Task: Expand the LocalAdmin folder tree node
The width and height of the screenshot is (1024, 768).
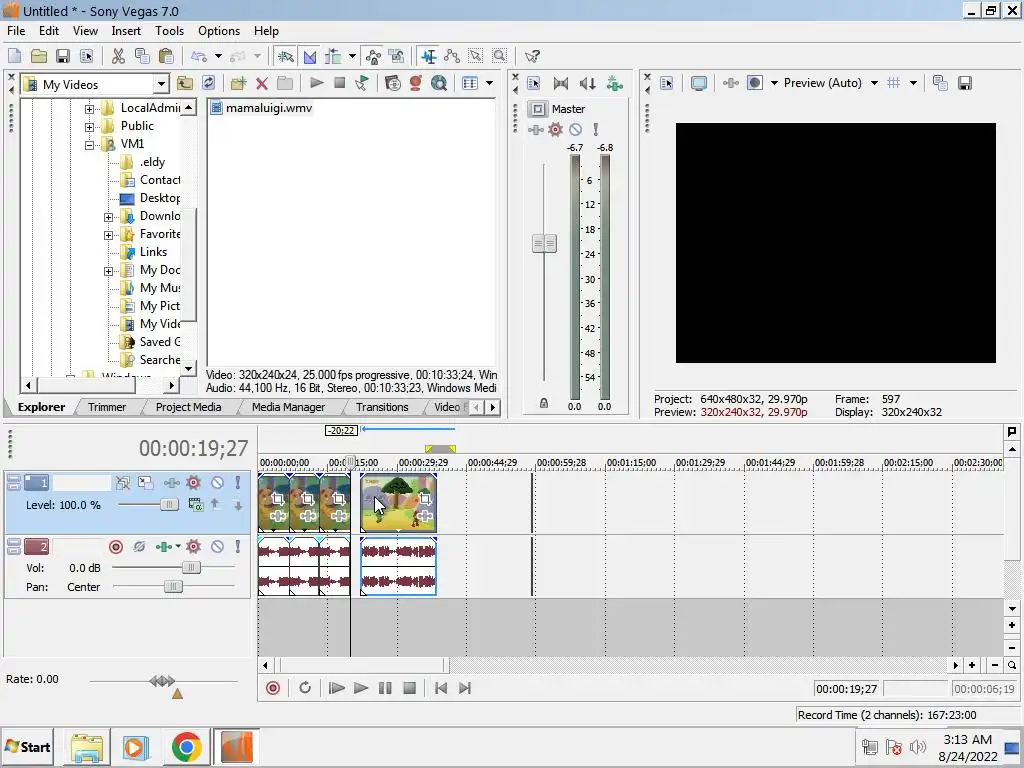Action: point(89,109)
